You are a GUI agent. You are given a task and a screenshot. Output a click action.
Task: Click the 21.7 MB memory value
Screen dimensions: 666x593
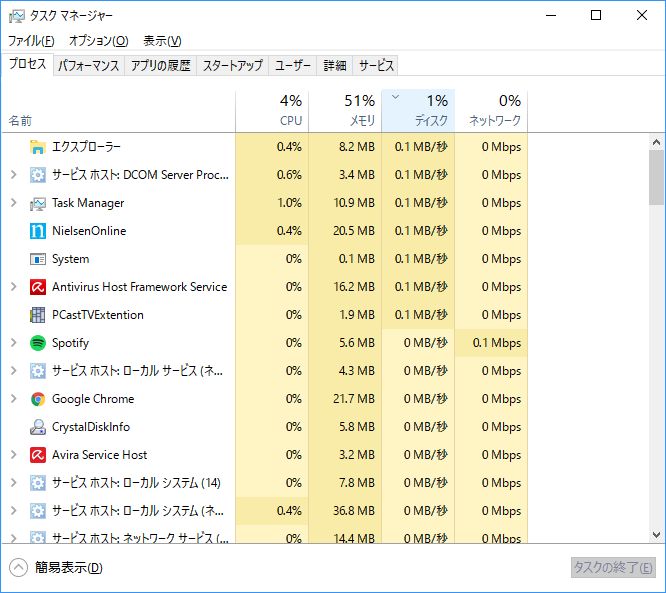[354, 399]
